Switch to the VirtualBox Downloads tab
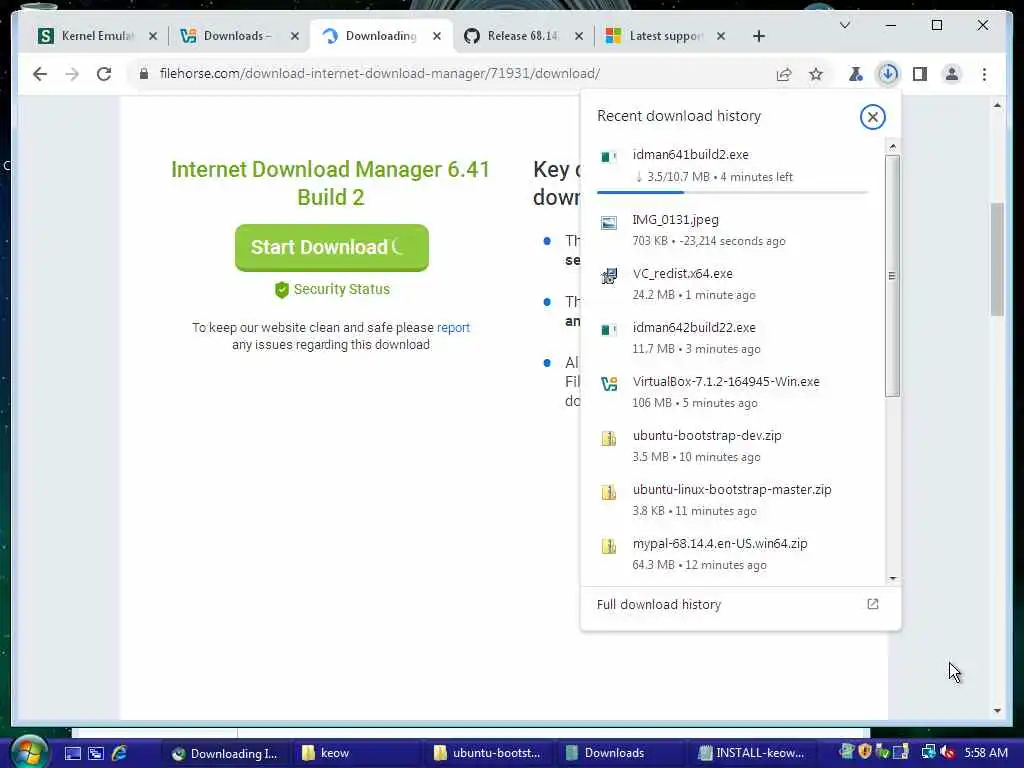 238,36
